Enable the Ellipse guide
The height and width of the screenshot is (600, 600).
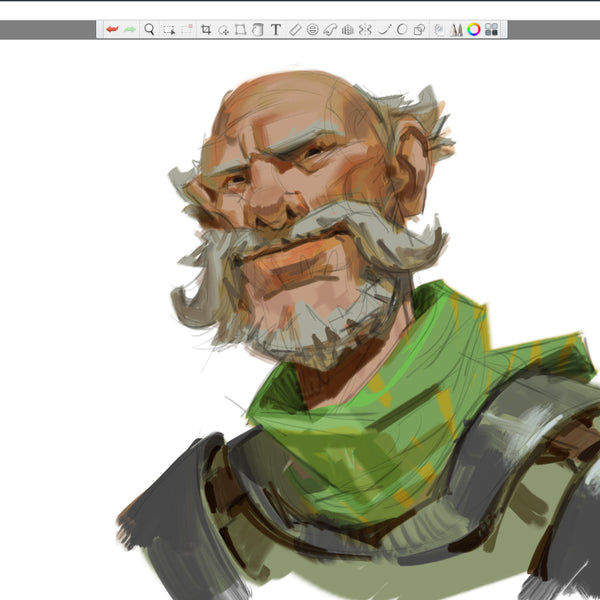click(312, 30)
